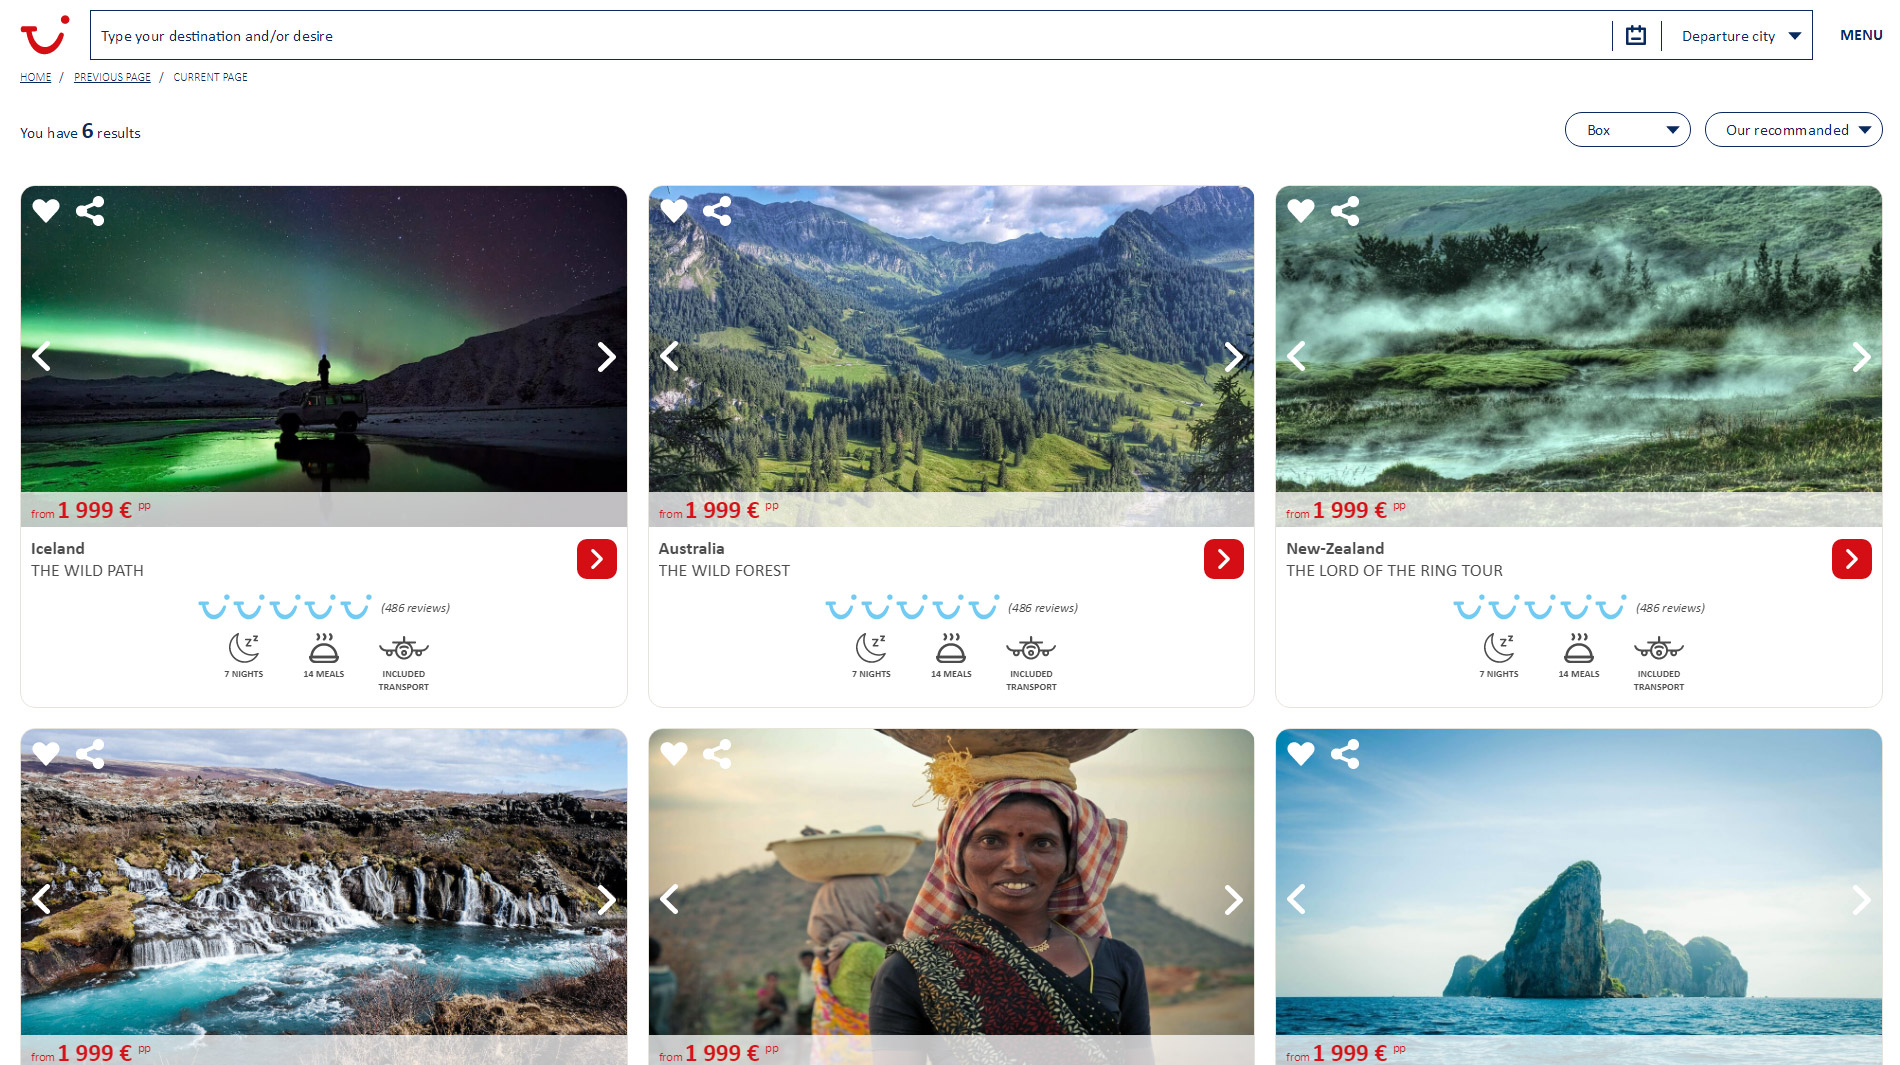
Task: Show next photo on Iceland card
Action: pyautogui.click(x=606, y=357)
